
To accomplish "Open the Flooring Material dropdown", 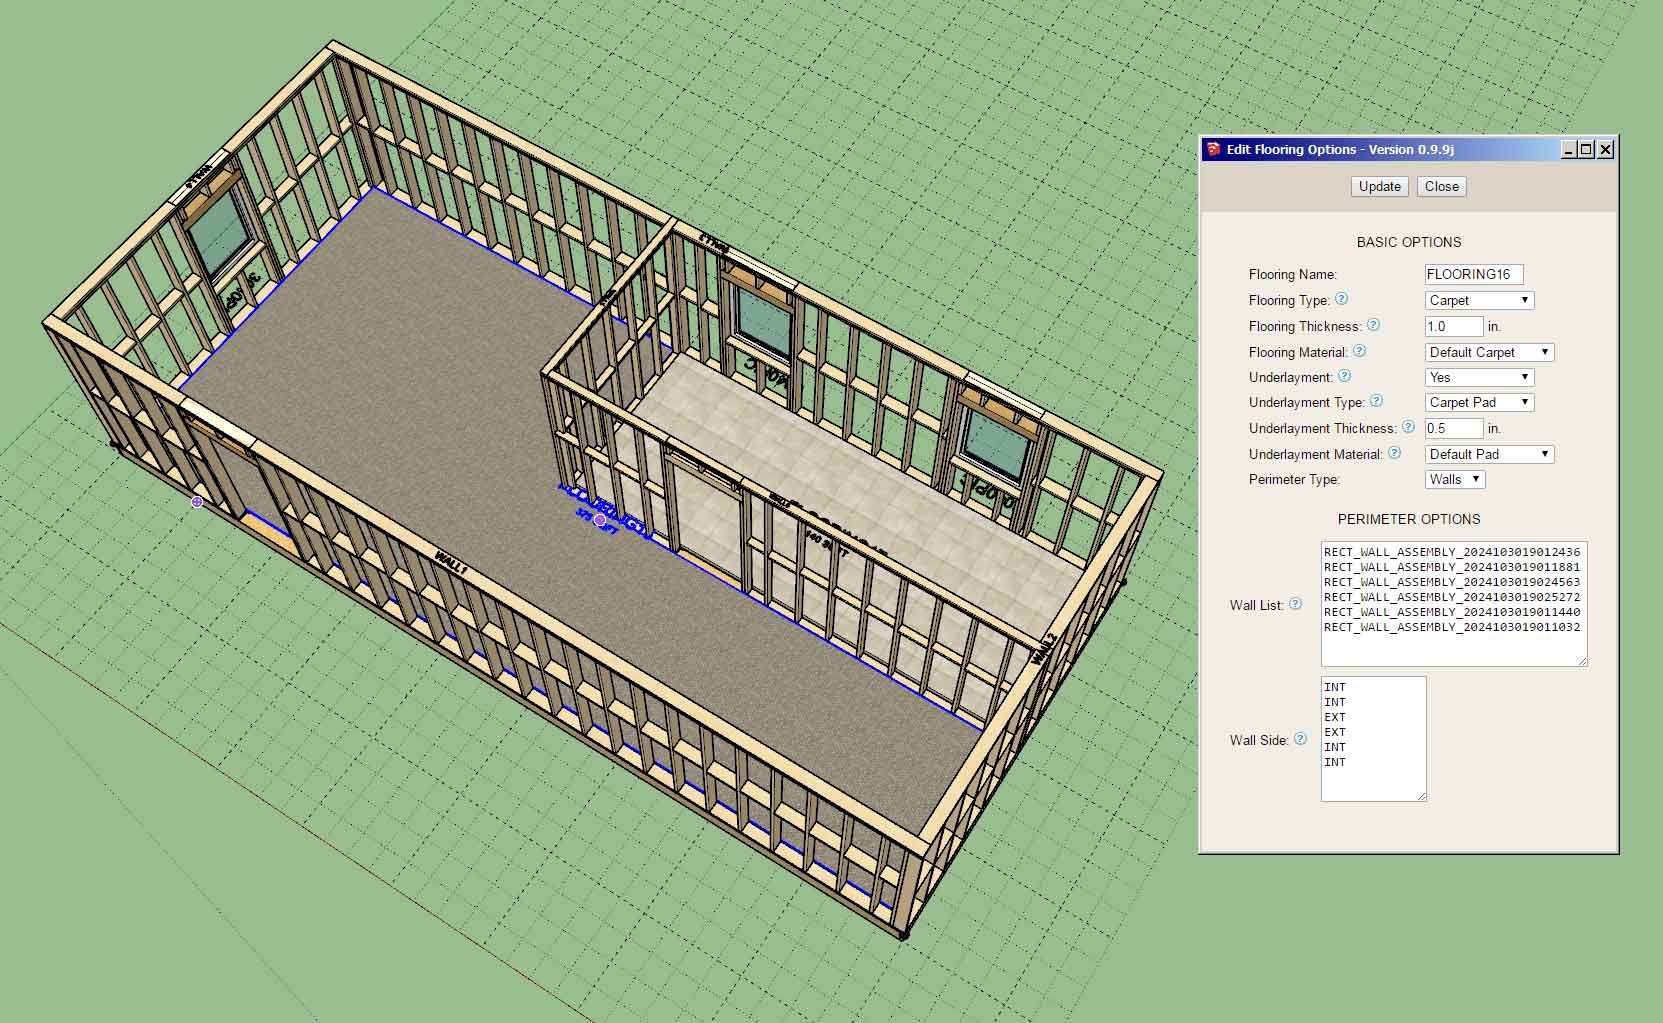I will [x=1490, y=352].
